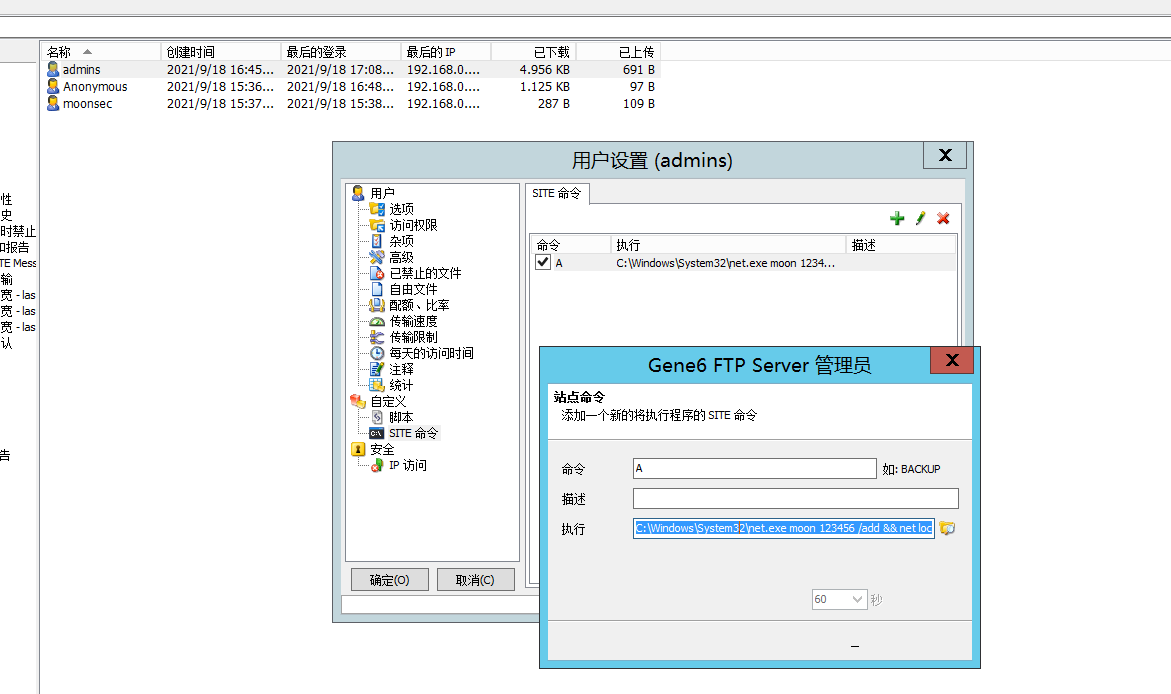Click the 执行 path input field
The height and width of the screenshot is (694, 1171).
pyautogui.click(x=783, y=528)
